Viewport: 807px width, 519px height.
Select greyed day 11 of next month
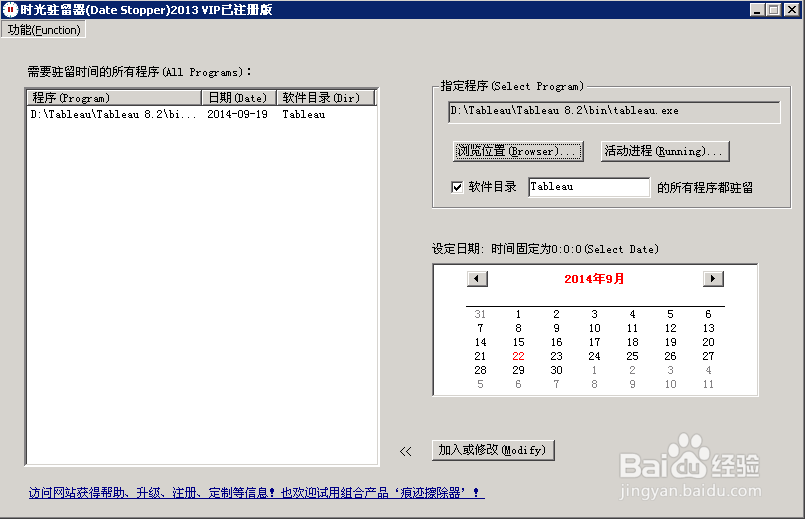708,384
